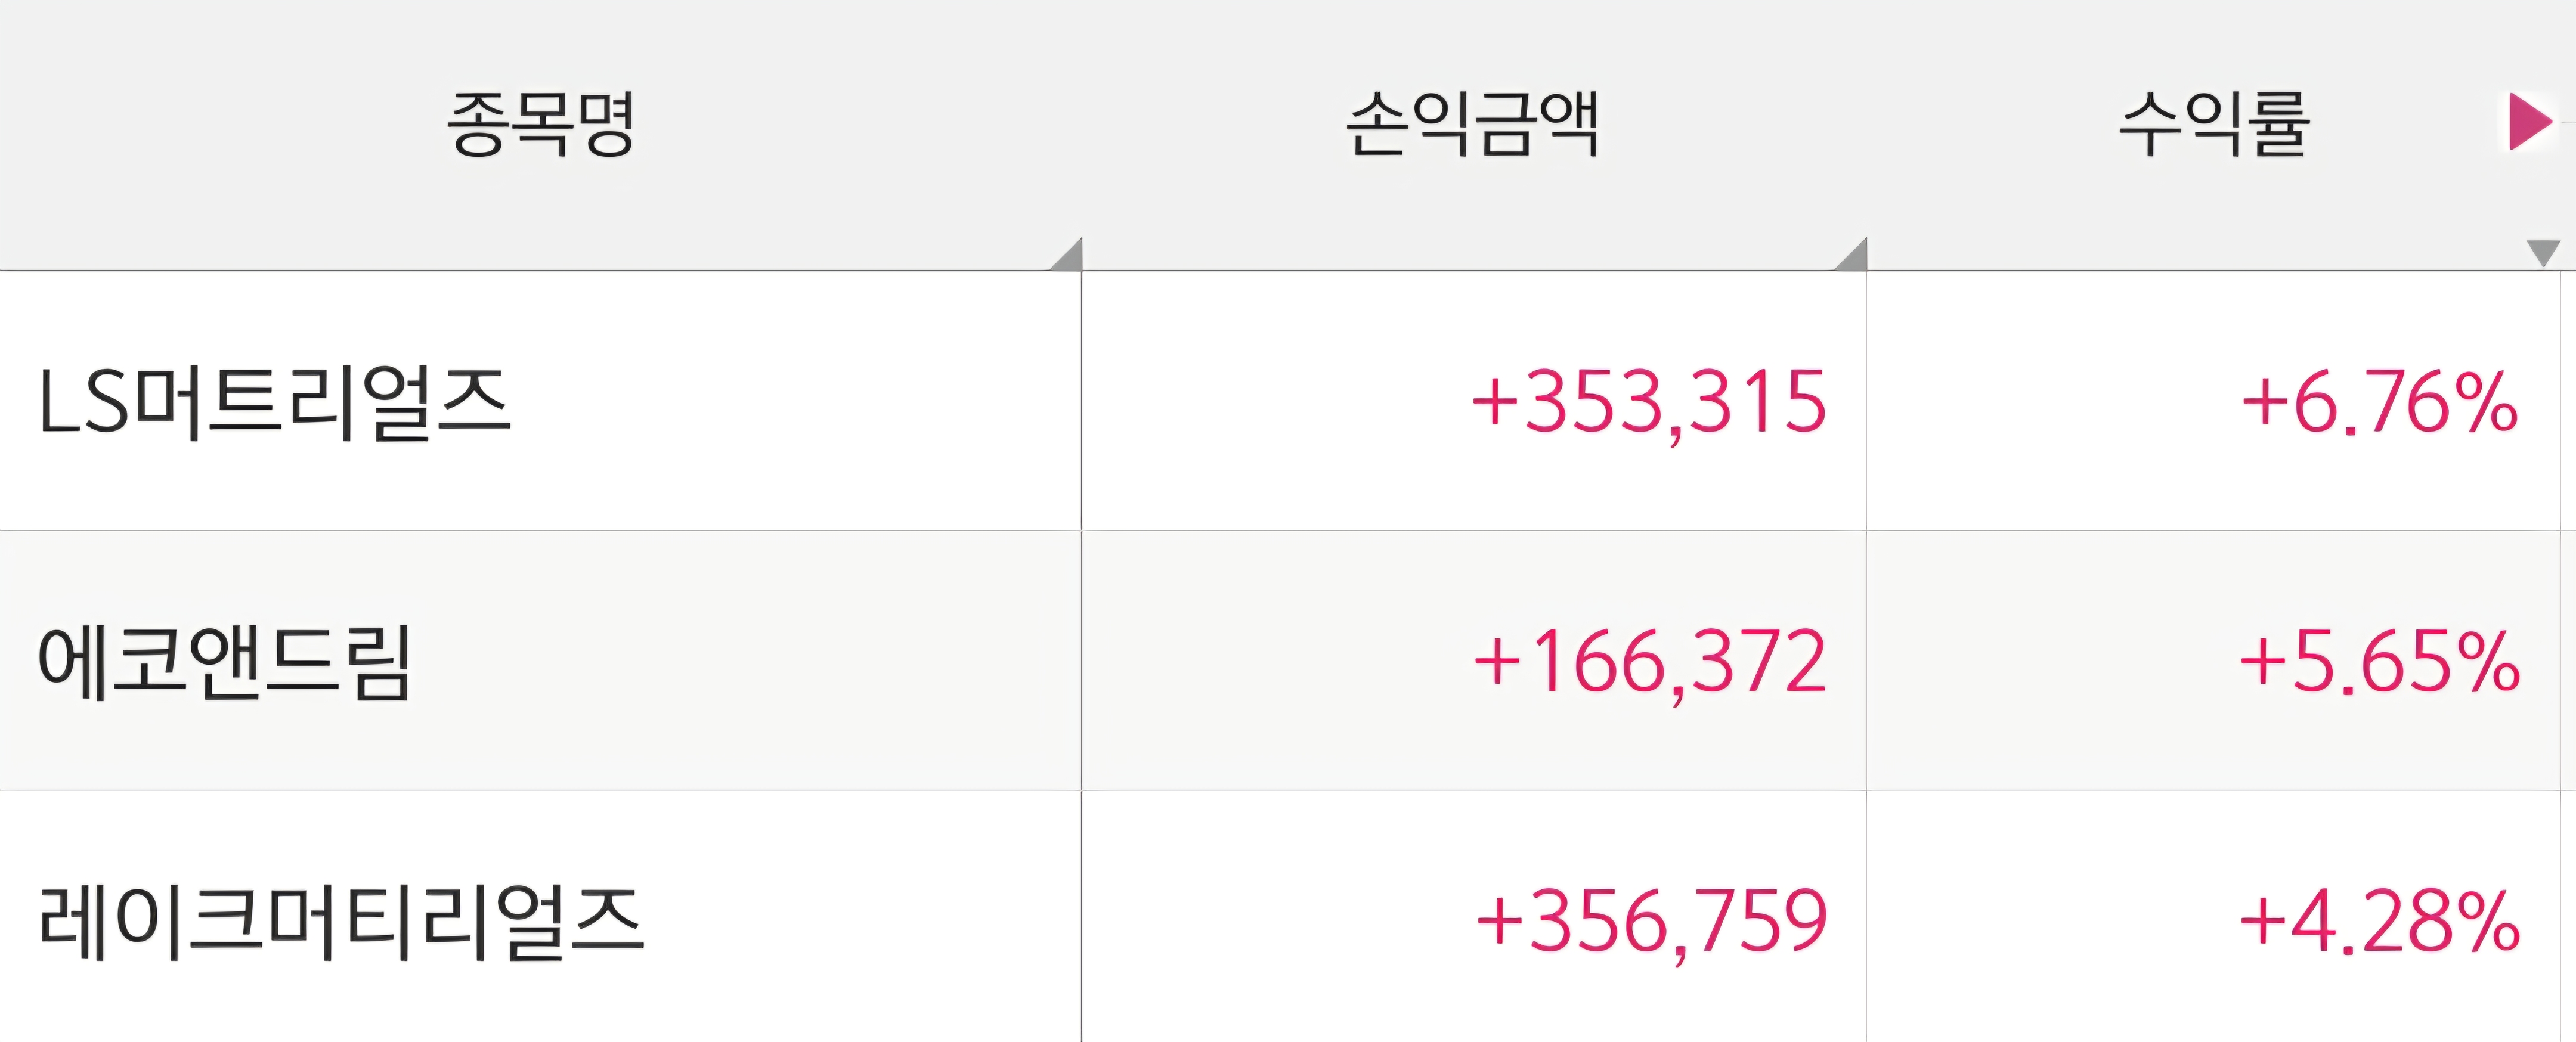Click the +356,759 profit amount
The width and height of the screenshot is (2576, 1042).
[x=1652, y=922]
